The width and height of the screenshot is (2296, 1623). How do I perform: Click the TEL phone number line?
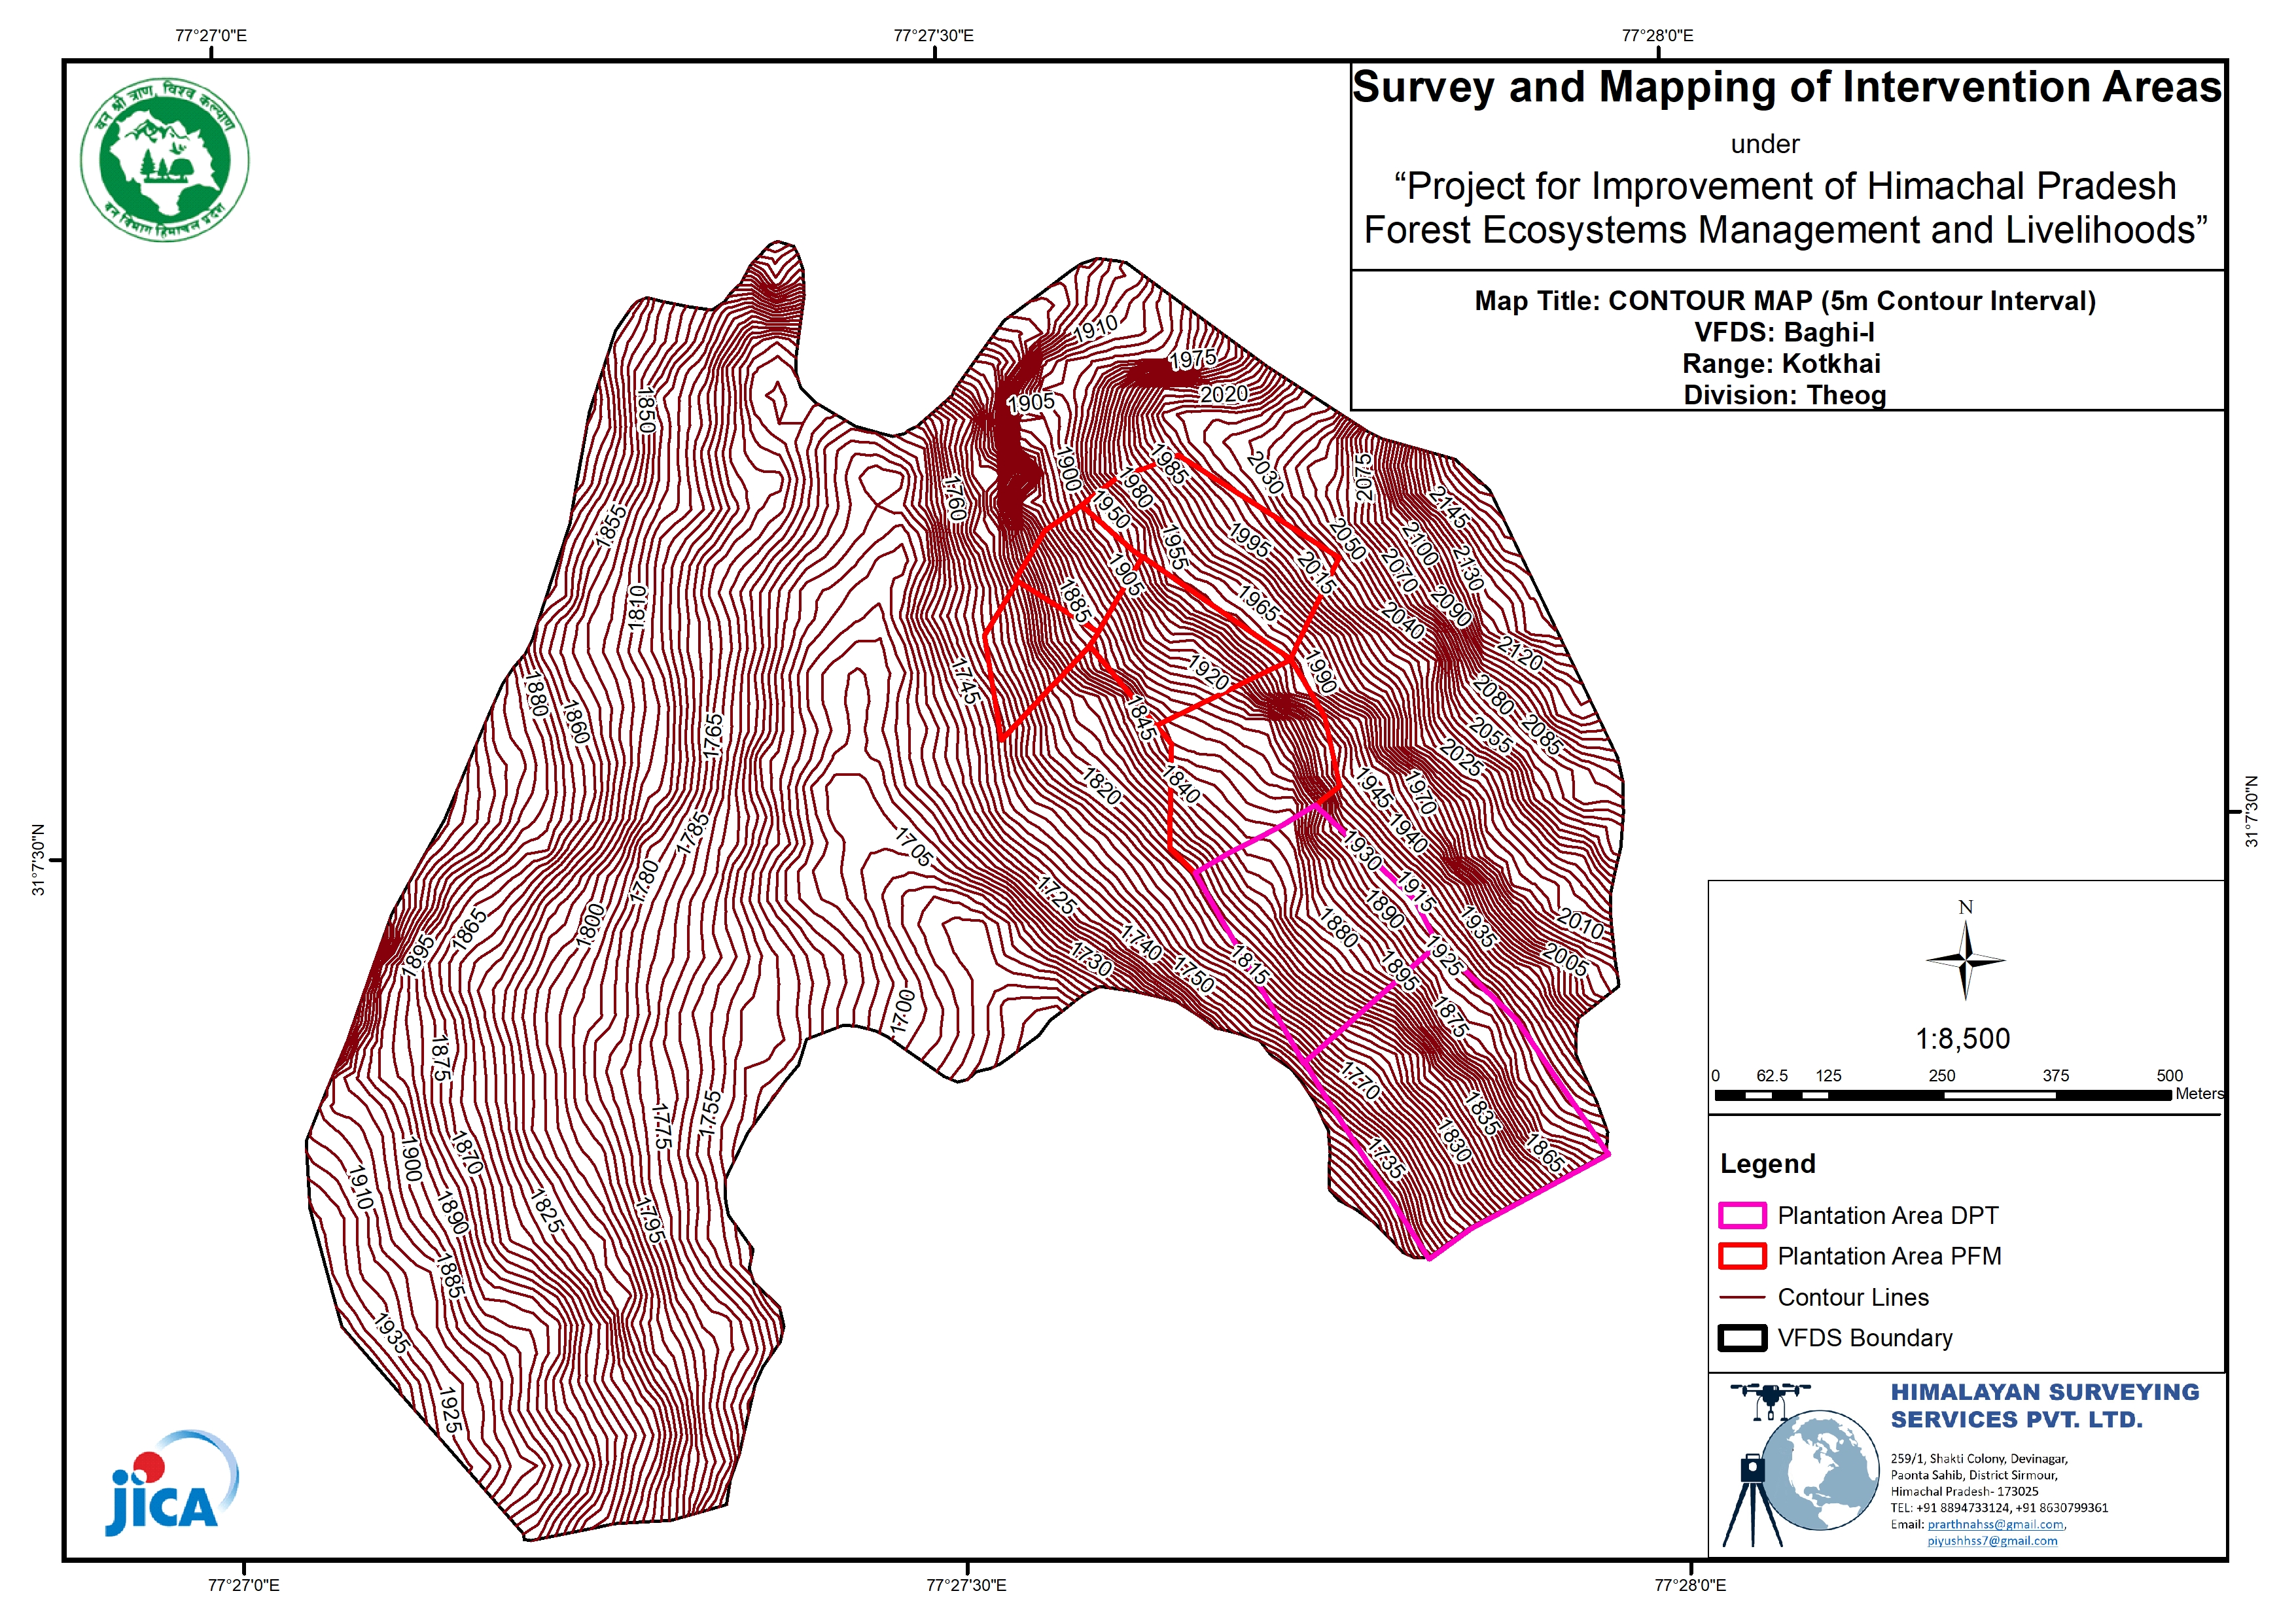pyautogui.click(x=1998, y=1507)
